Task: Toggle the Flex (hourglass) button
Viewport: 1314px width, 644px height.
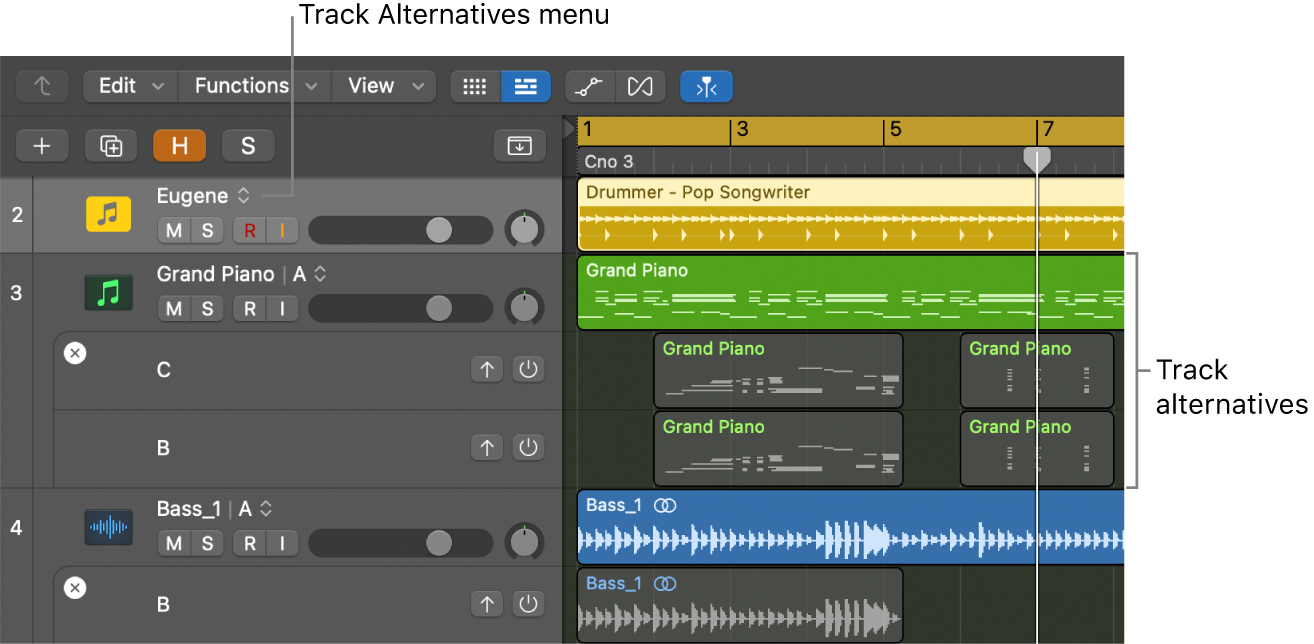Action: coord(640,86)
